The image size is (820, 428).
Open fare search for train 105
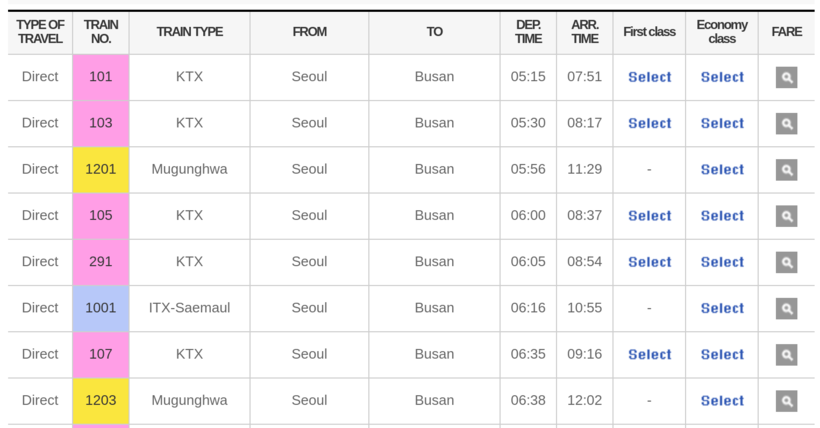787,216
